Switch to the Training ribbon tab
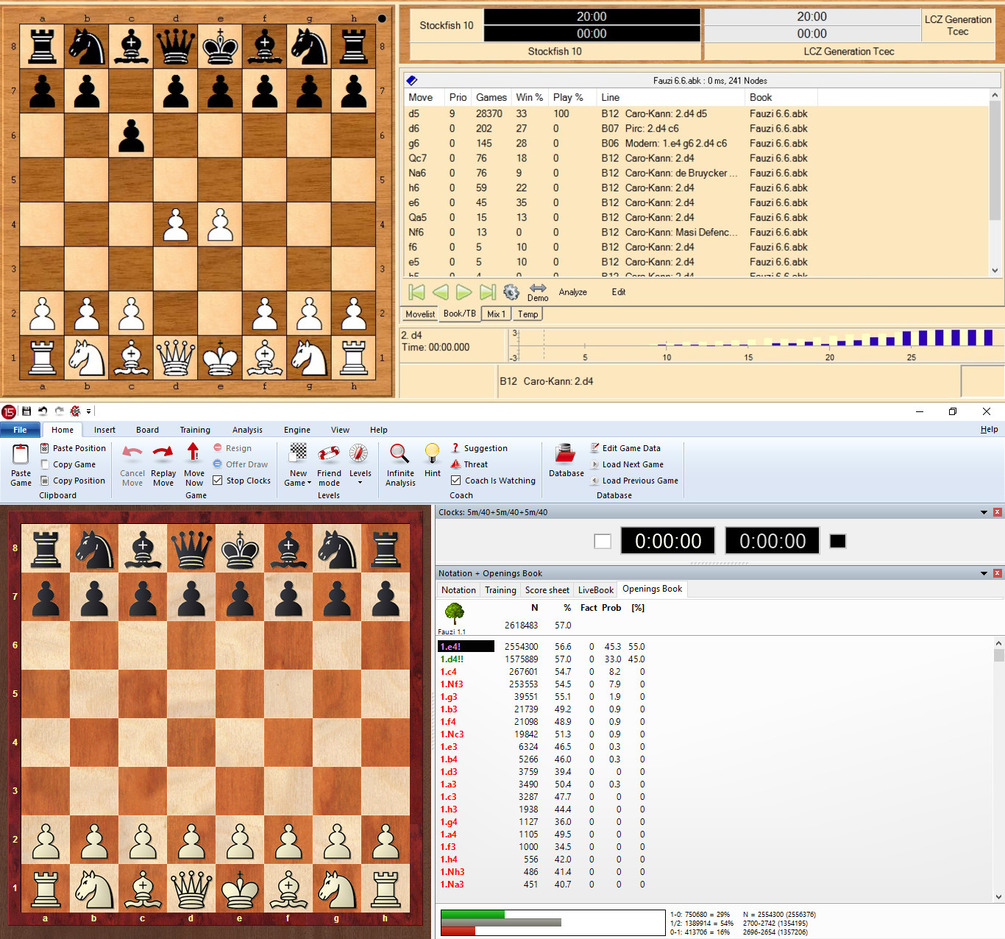 pyautogui.click(x=195, y=429)
